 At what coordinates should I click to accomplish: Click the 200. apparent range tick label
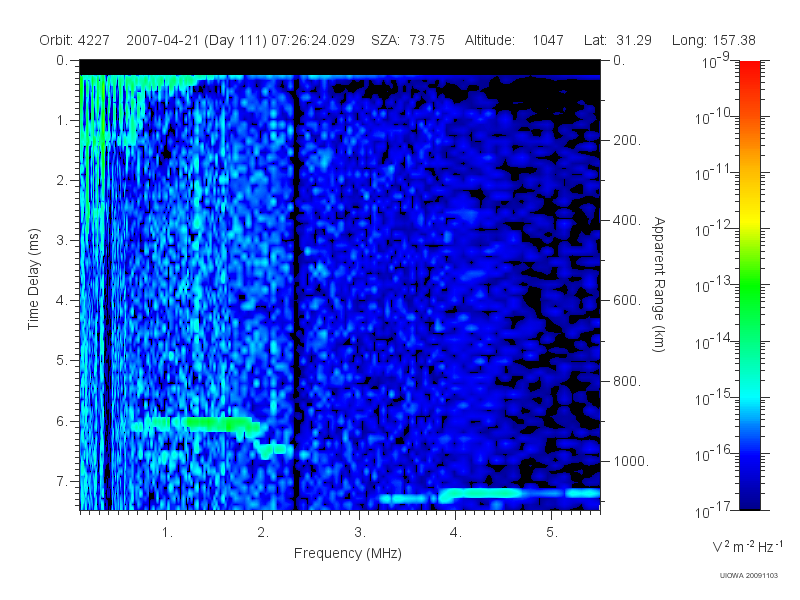[x=627, y=140]
